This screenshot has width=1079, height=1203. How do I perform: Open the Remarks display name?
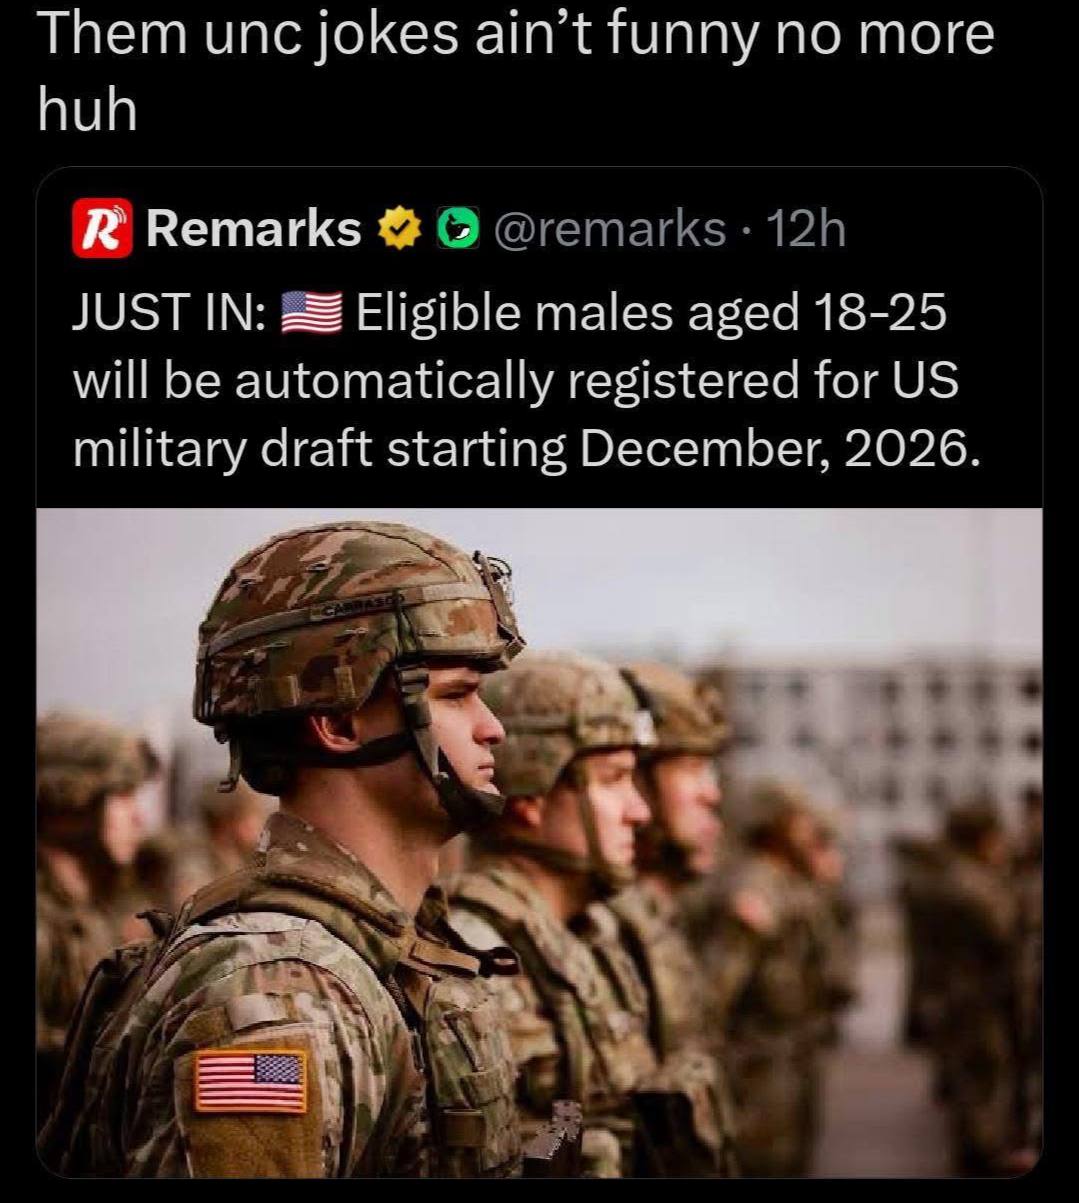[254, 229]
